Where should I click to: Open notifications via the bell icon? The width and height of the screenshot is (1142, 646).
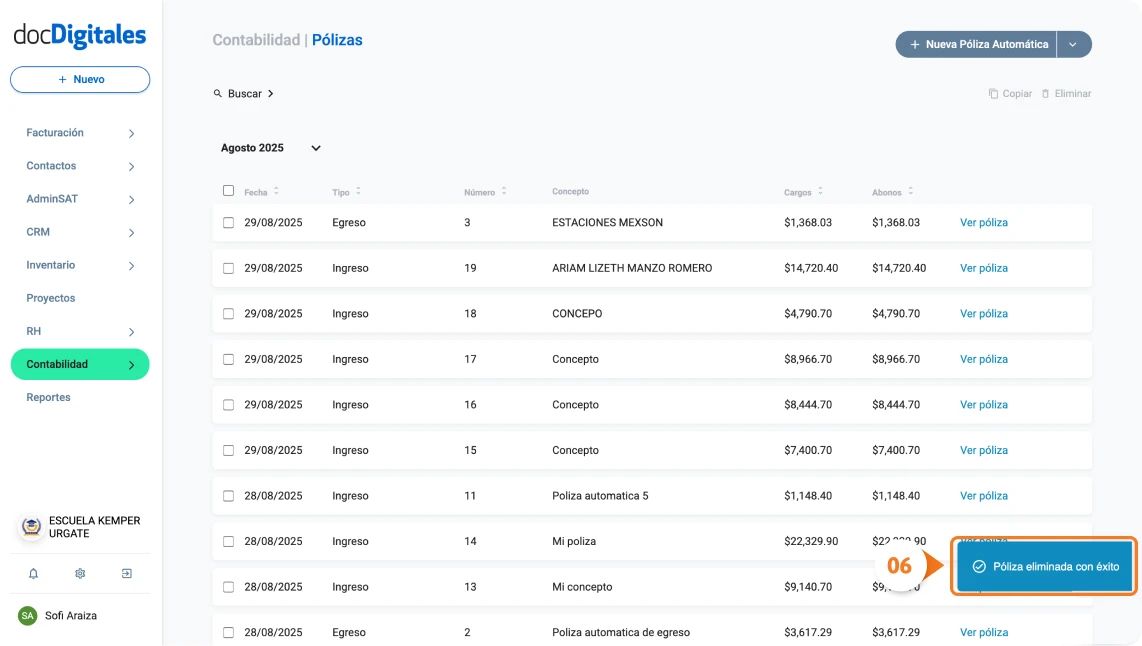coord(34,573)
